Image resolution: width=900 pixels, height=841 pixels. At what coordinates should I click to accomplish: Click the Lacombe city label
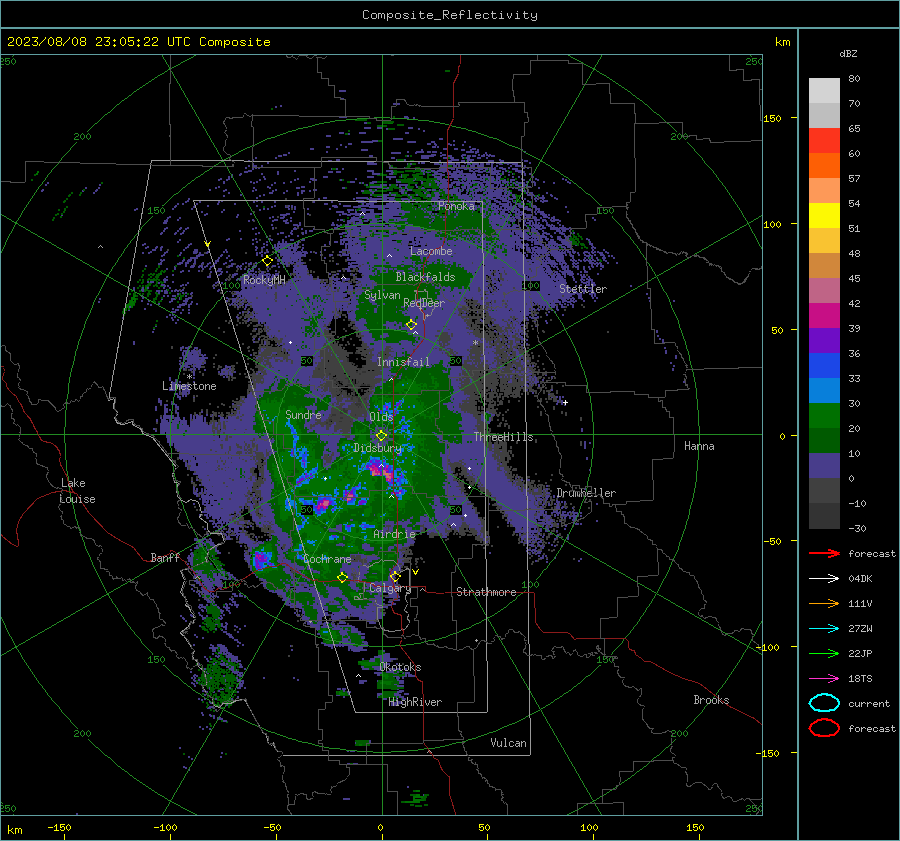tap(431, 251)
